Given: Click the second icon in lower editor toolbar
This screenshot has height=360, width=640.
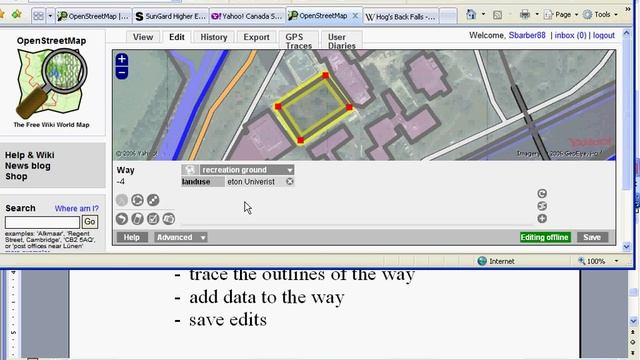Looking at the screenshot, I should coord(138,219).
